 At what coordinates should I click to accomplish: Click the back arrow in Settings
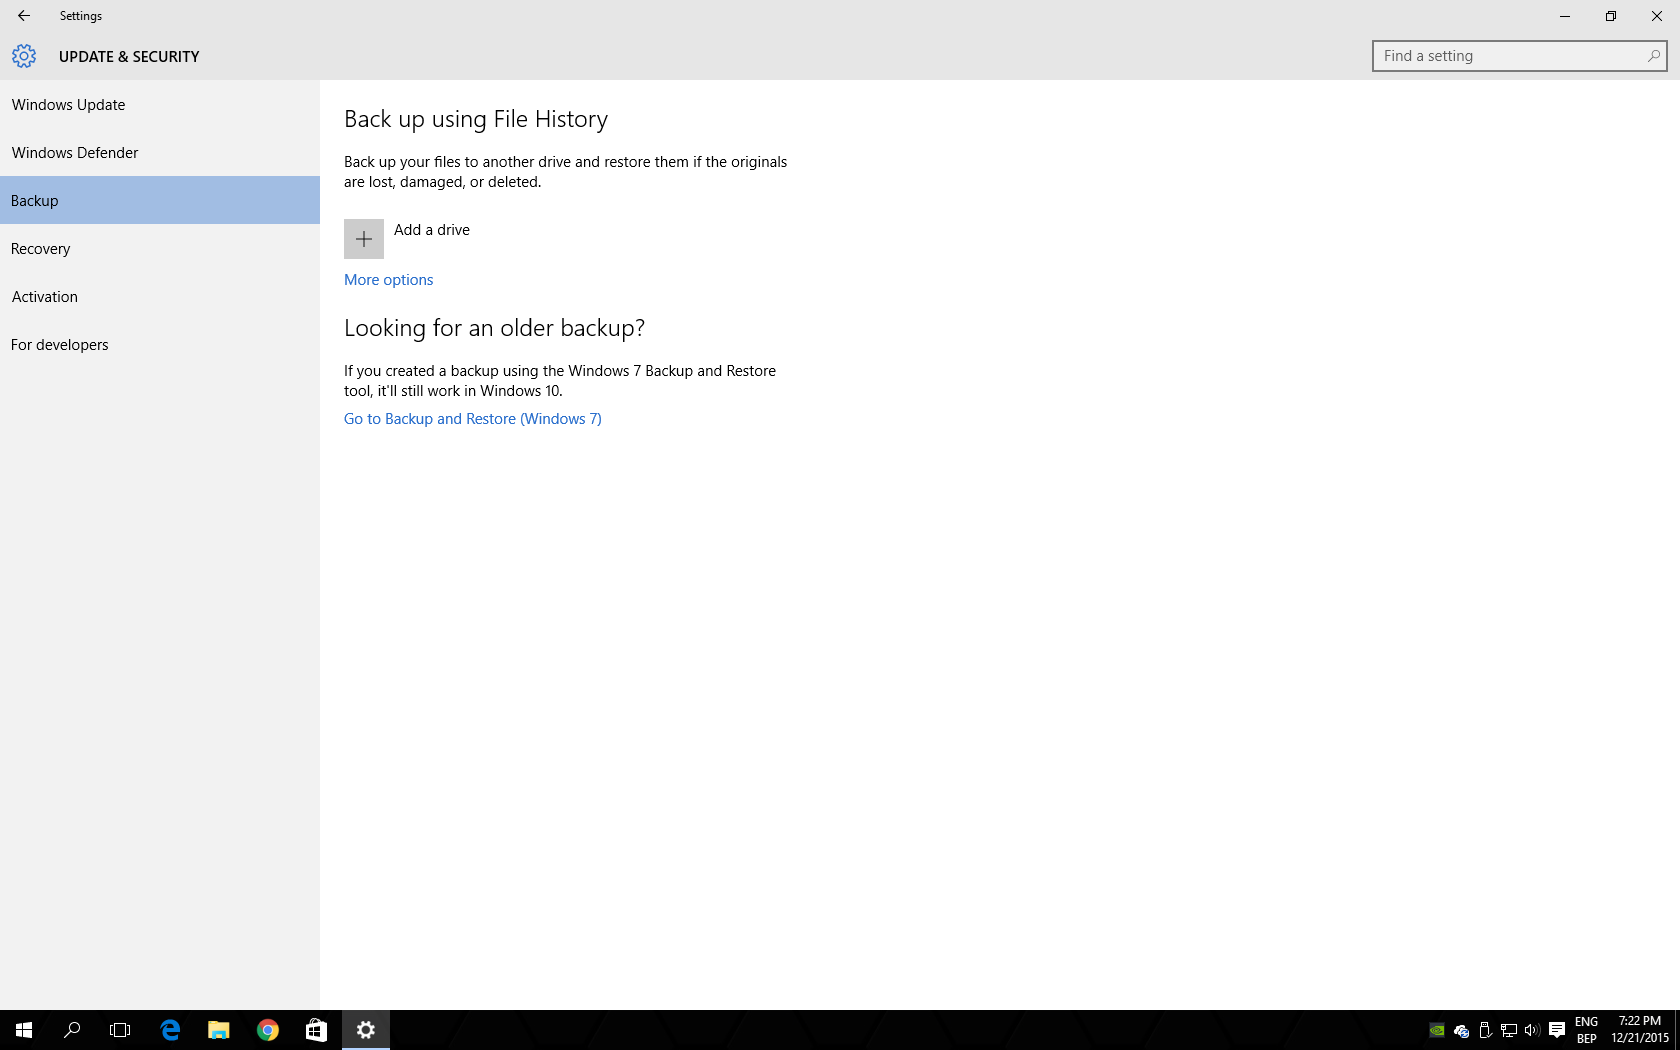pyautogui.click(x=23, y=16)
